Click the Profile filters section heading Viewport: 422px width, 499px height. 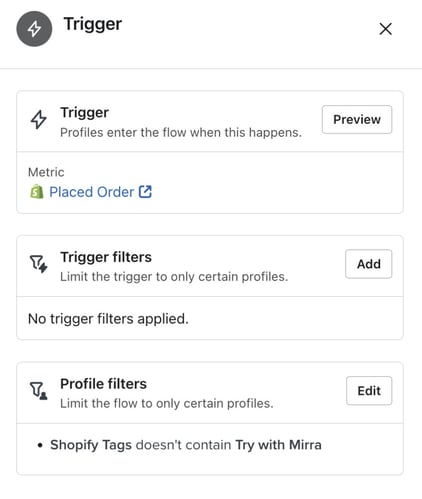tap(103, 384)
